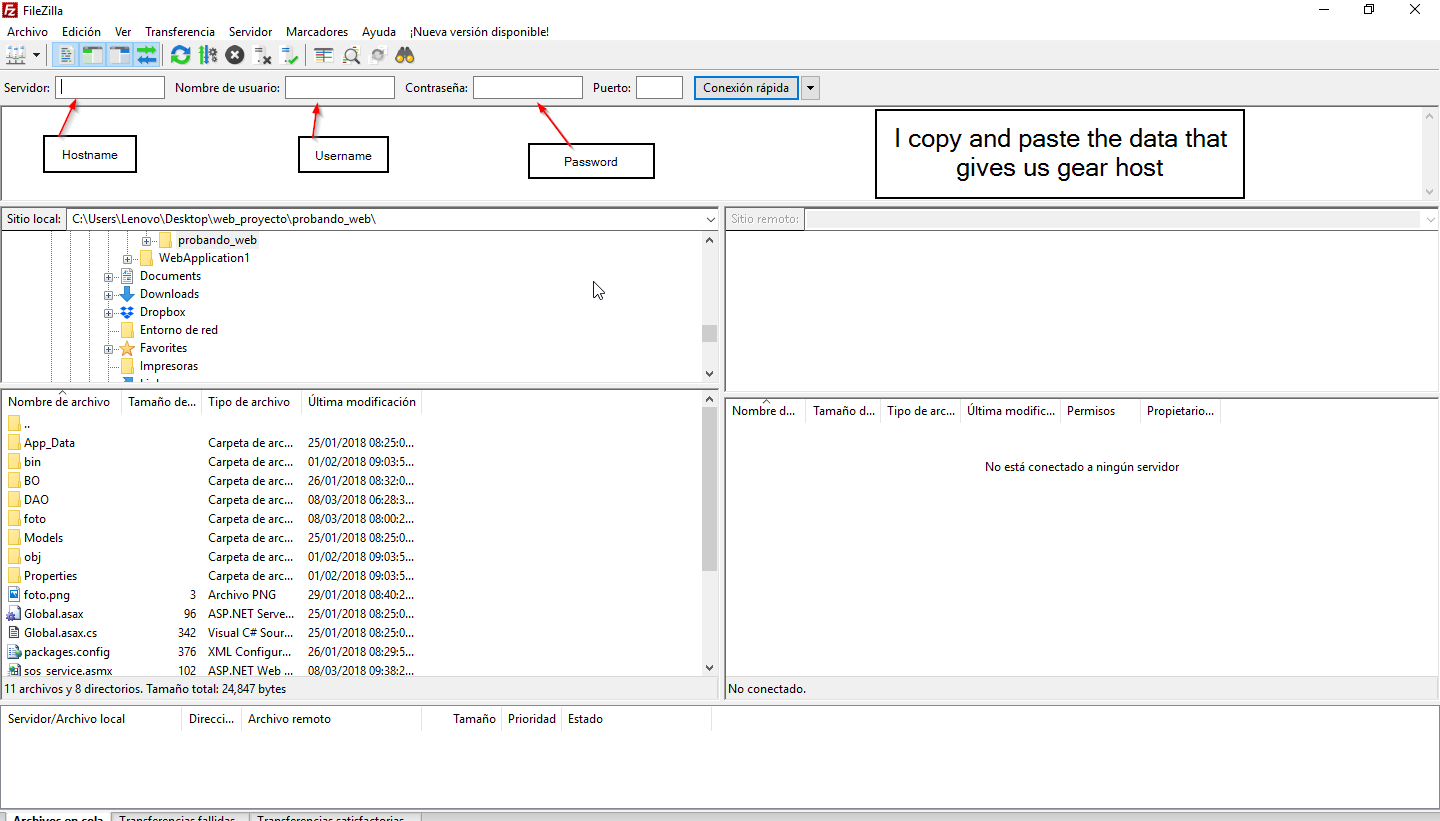Expand Documents tree node
Viewport: 1440px width, 821px height.
(108, 277)
